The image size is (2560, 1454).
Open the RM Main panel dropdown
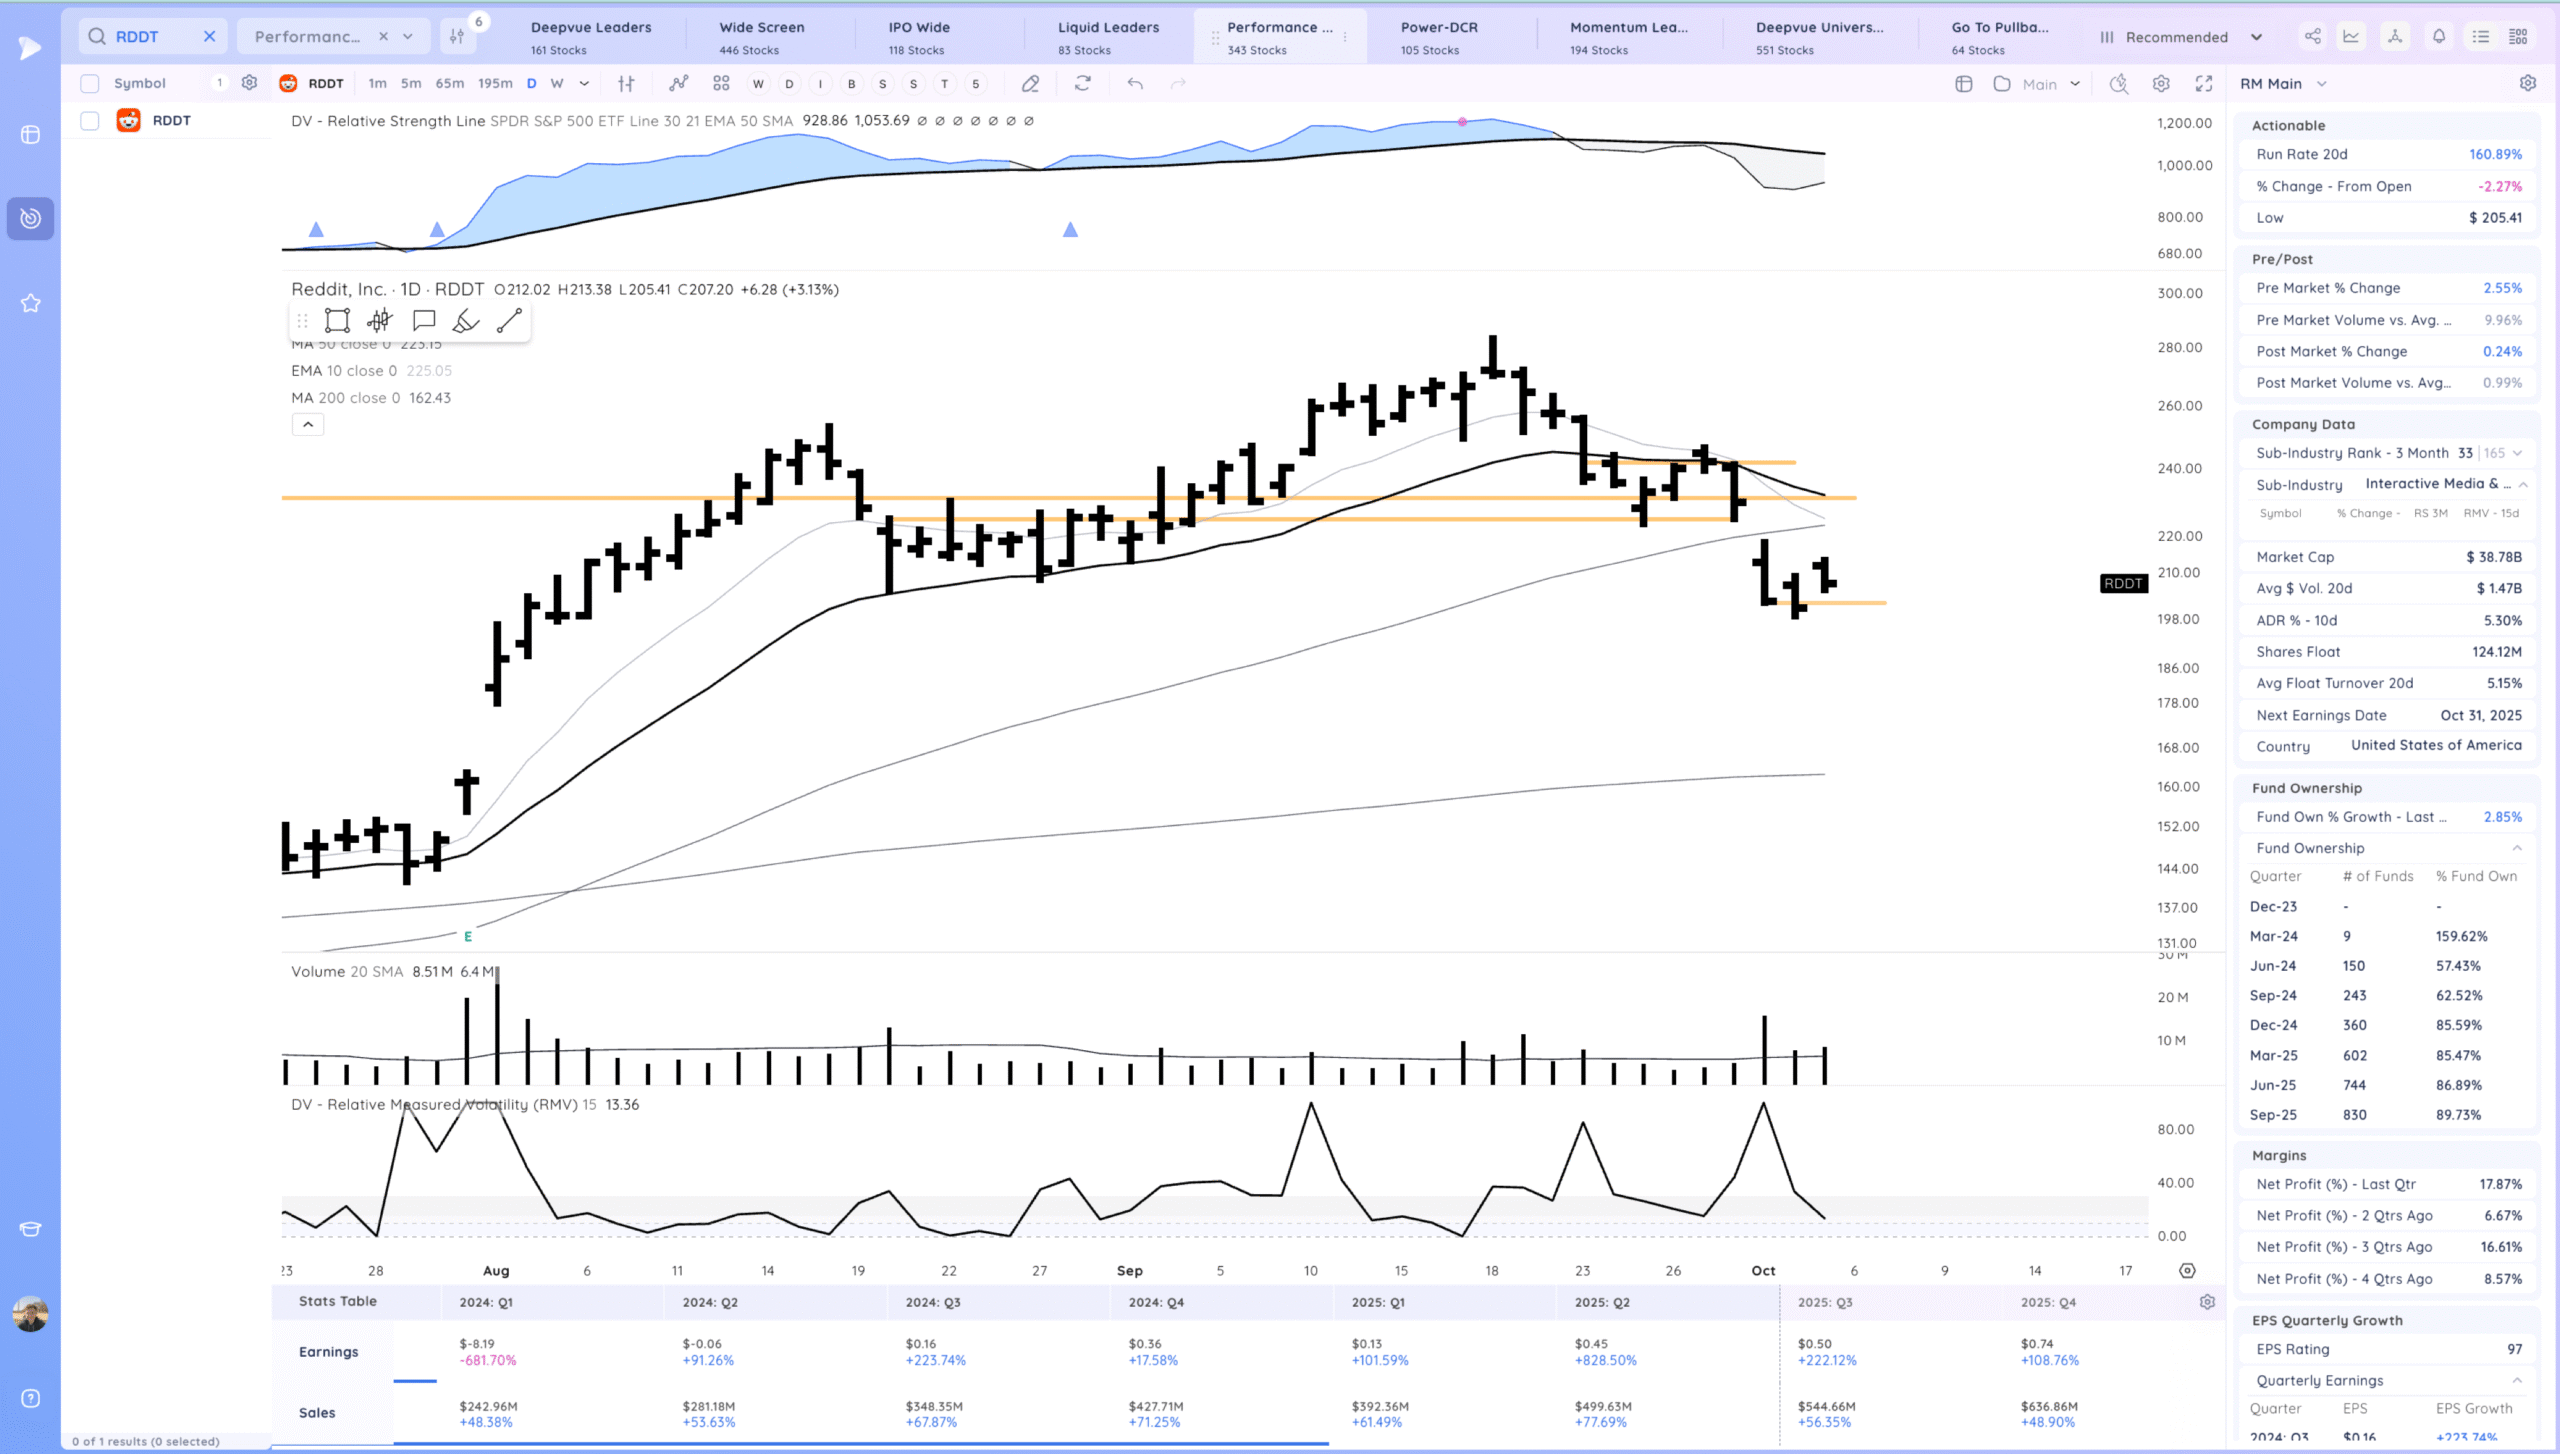click(2321, 84)
